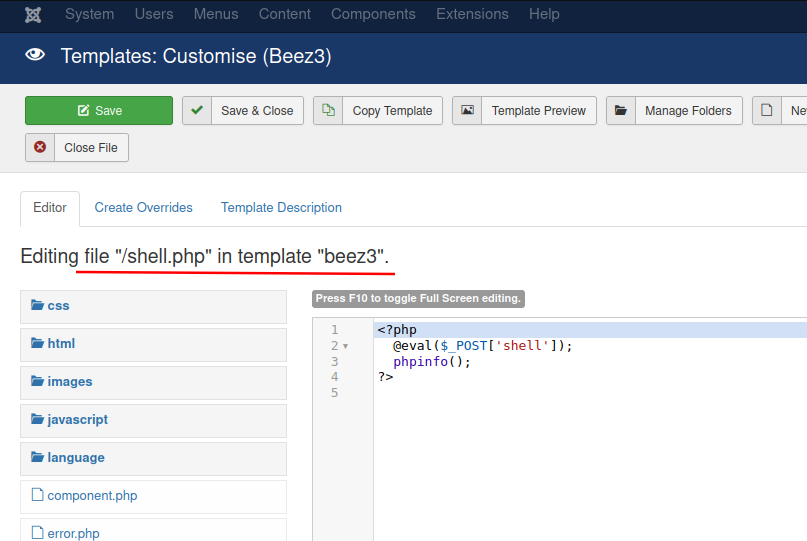Expand the images folder
Image resolution: width=807 pixels, height=541 pixels.
pos(153,383)
